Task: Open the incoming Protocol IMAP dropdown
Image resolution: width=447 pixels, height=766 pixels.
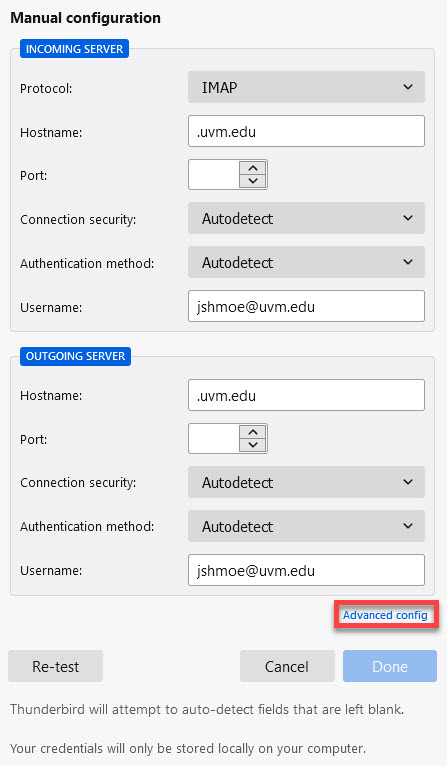Action: (x=306, y=87)
